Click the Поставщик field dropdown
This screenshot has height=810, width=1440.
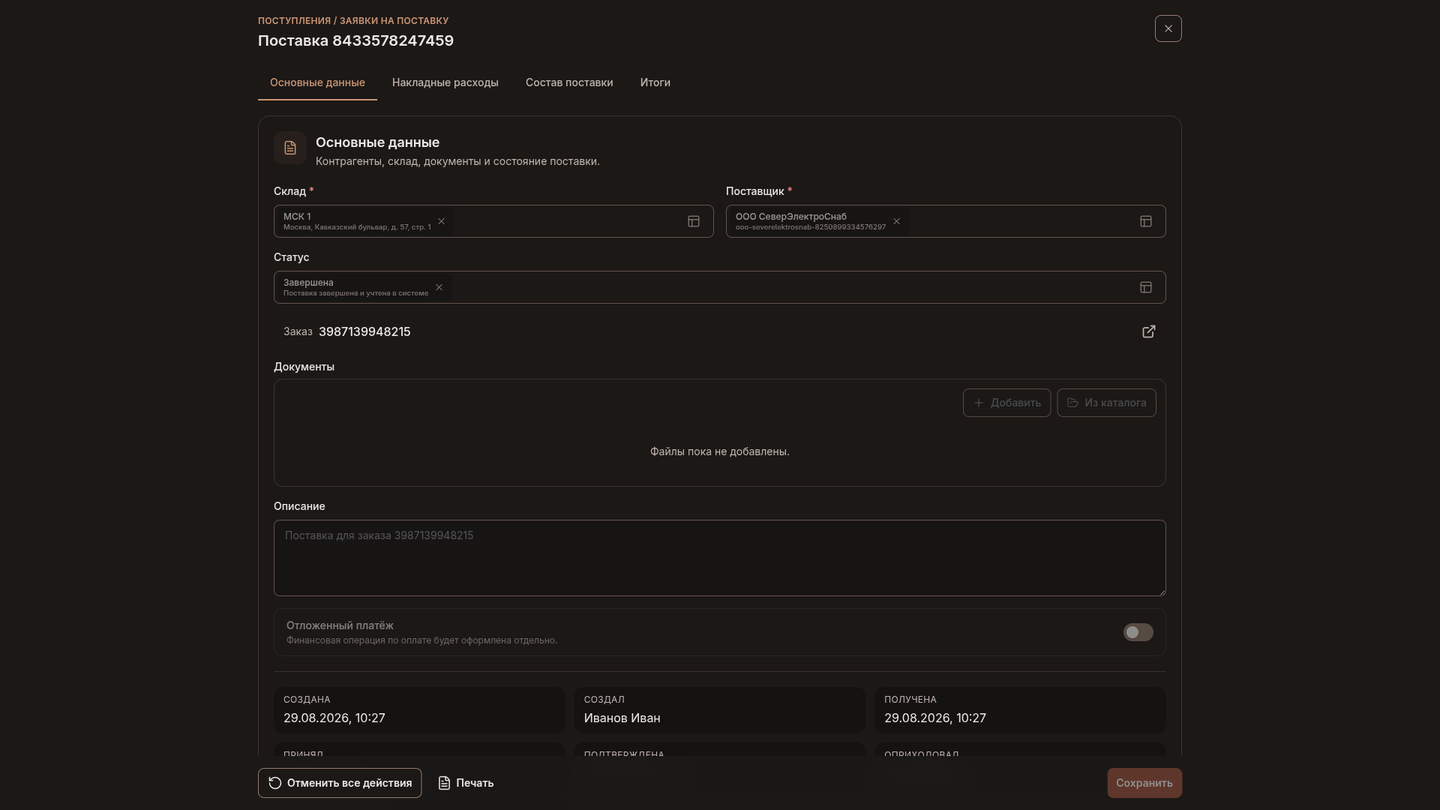tap(946, 221)
